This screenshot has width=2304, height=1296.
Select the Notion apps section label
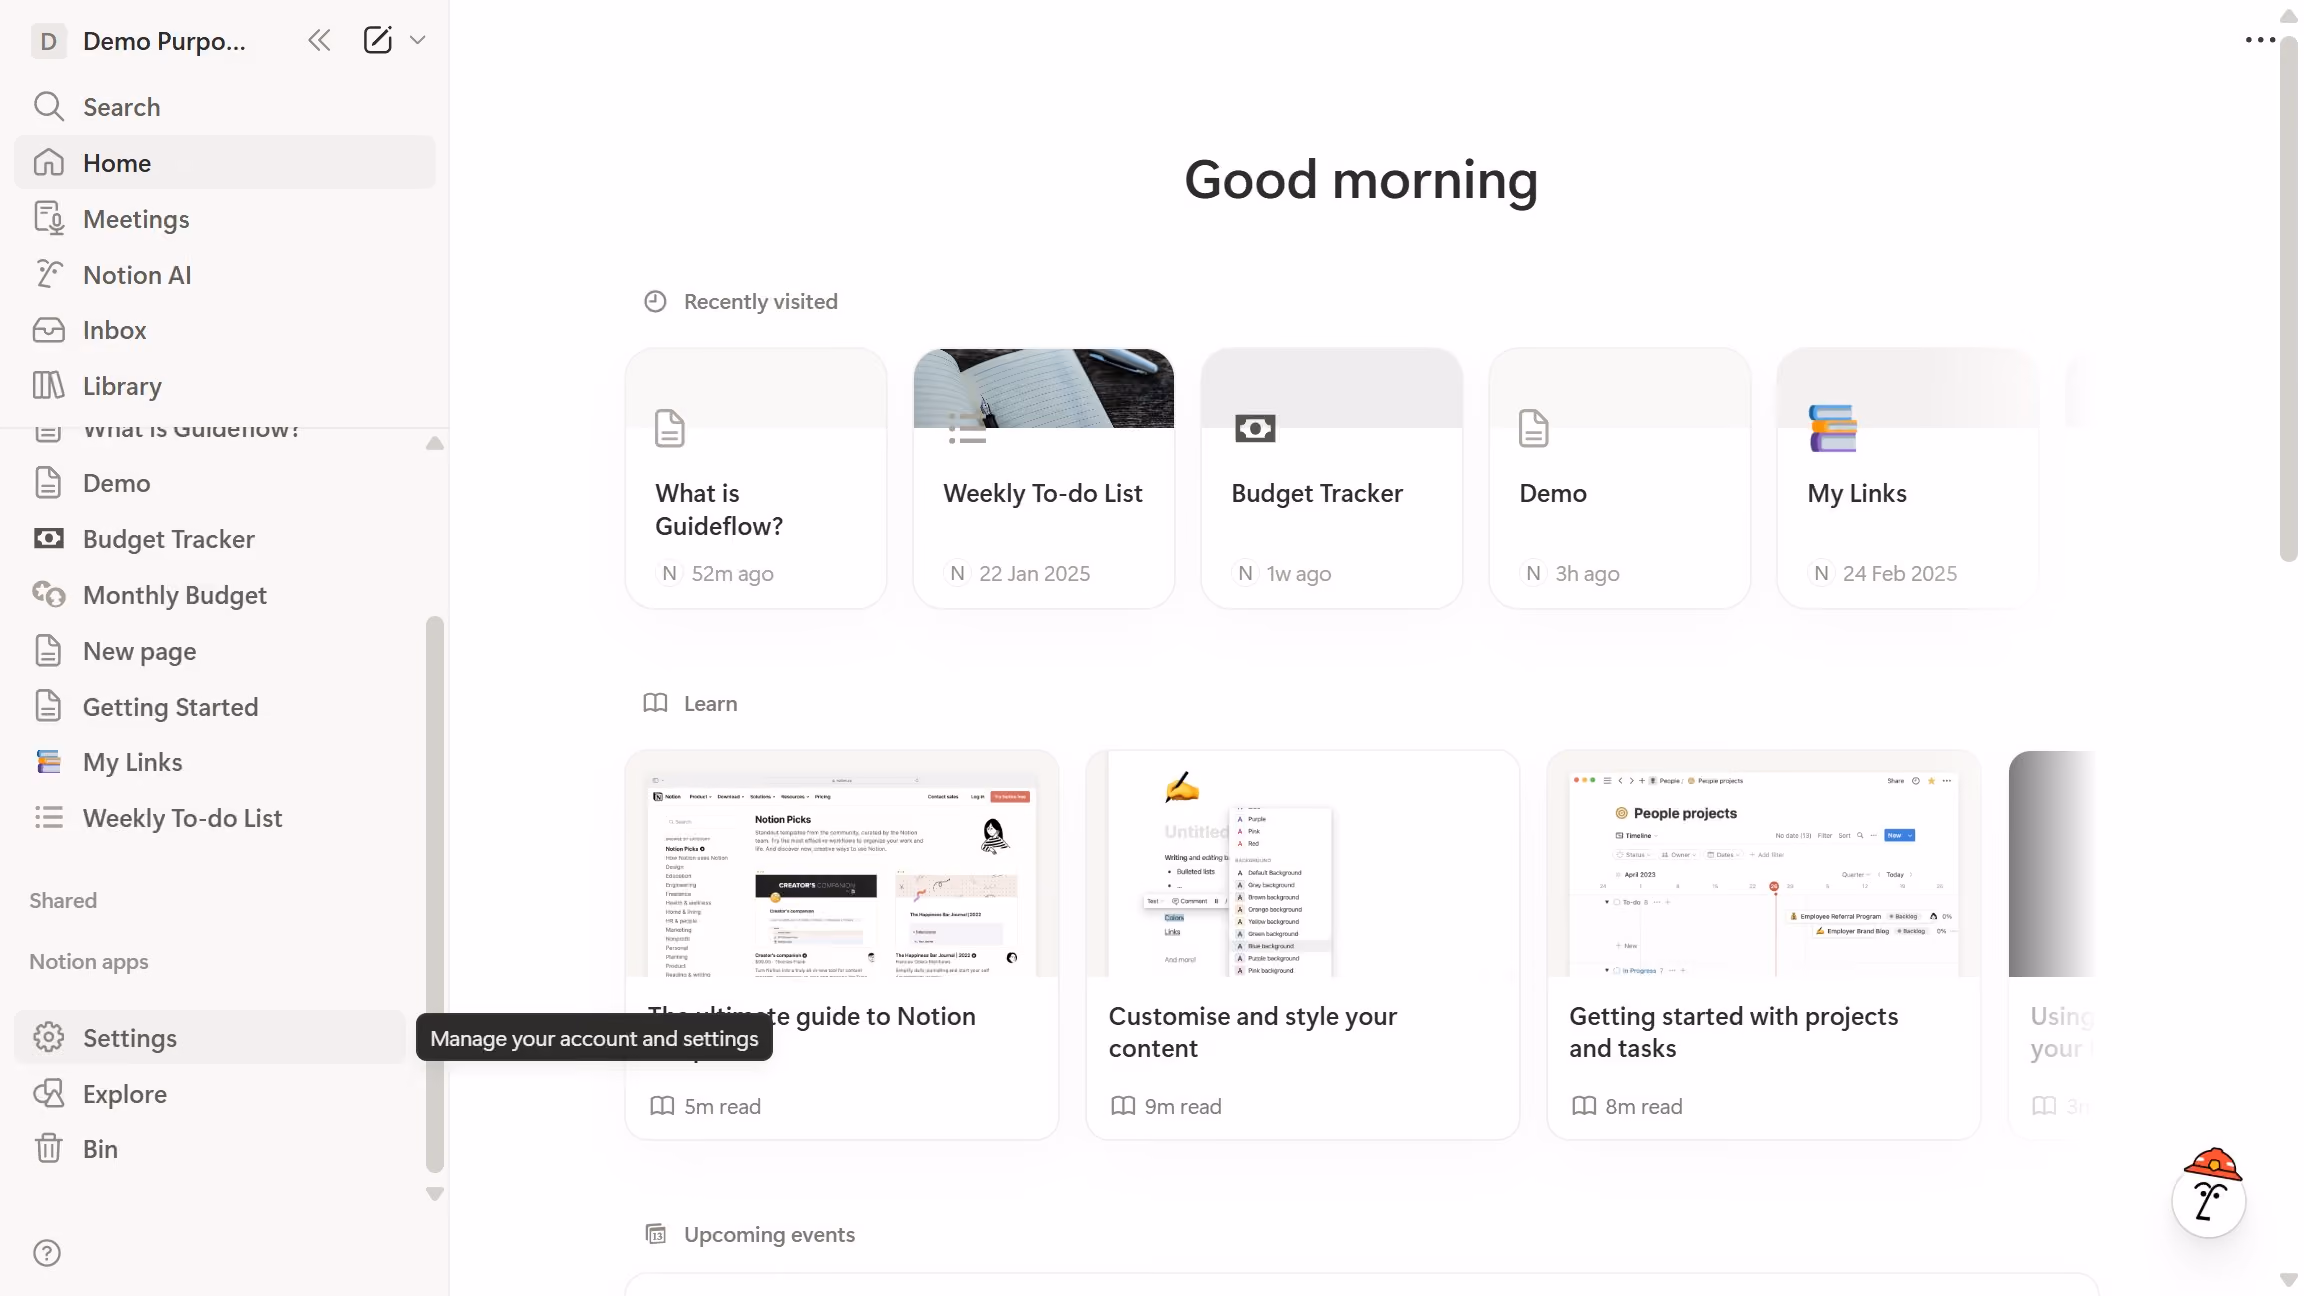pyautogui.click(x=89, y=961)
